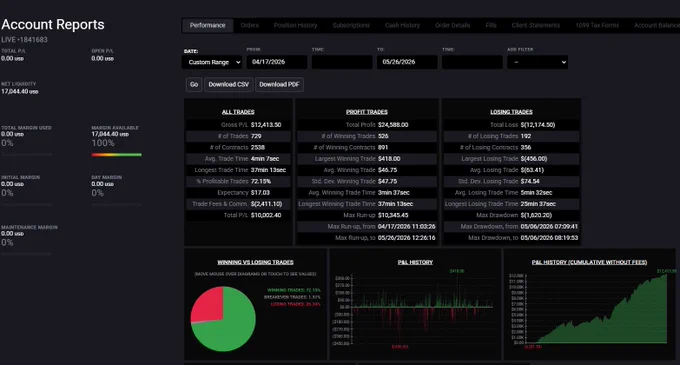Open the Subscriptions tab
Image resolution: width=680 pixels, height=365 pixels.
click(x=351, y=26)
